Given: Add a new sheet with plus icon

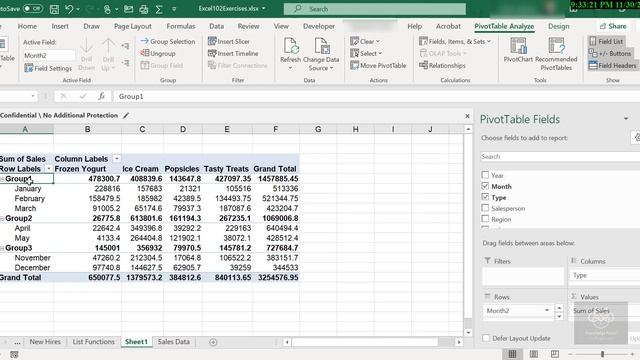Looking at the screenshot, I should tap(213, 342).
